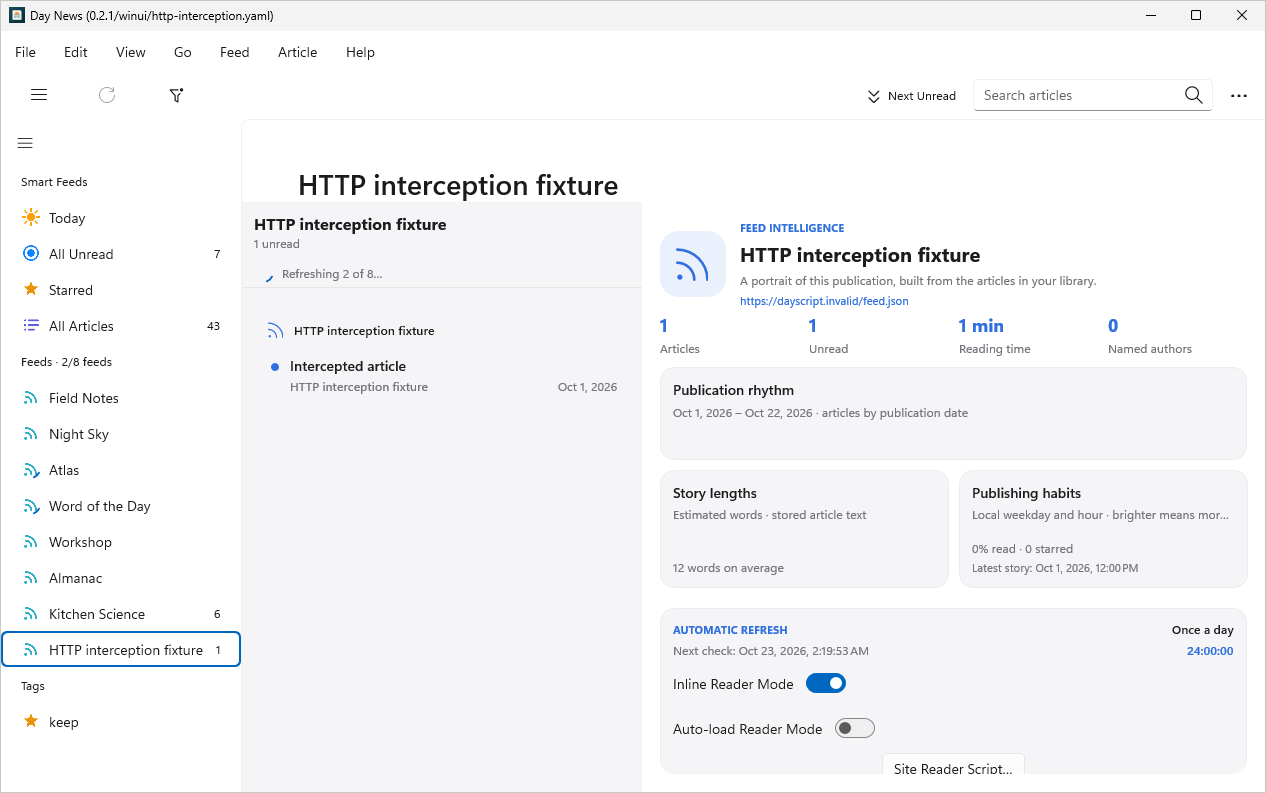Click the Almanac feed icon

coord(31,578)
